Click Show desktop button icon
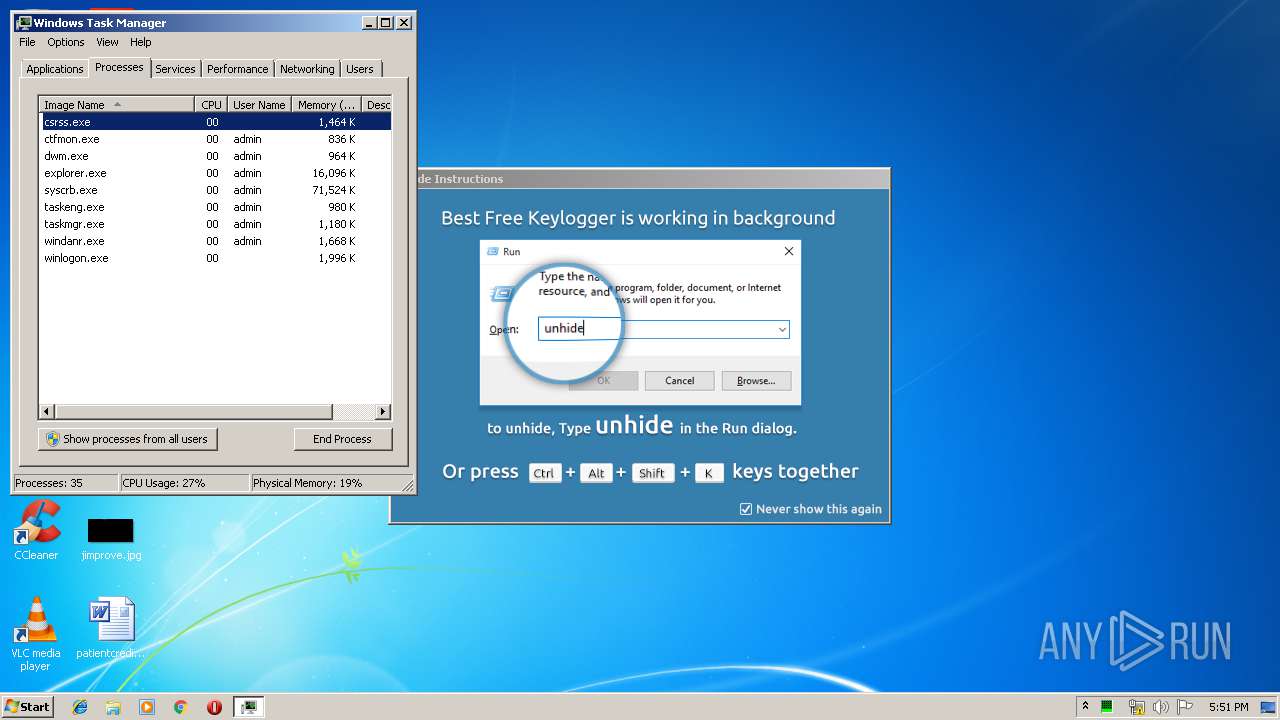The width and height of the screenshot is (1280, 720). [1269, 707]
